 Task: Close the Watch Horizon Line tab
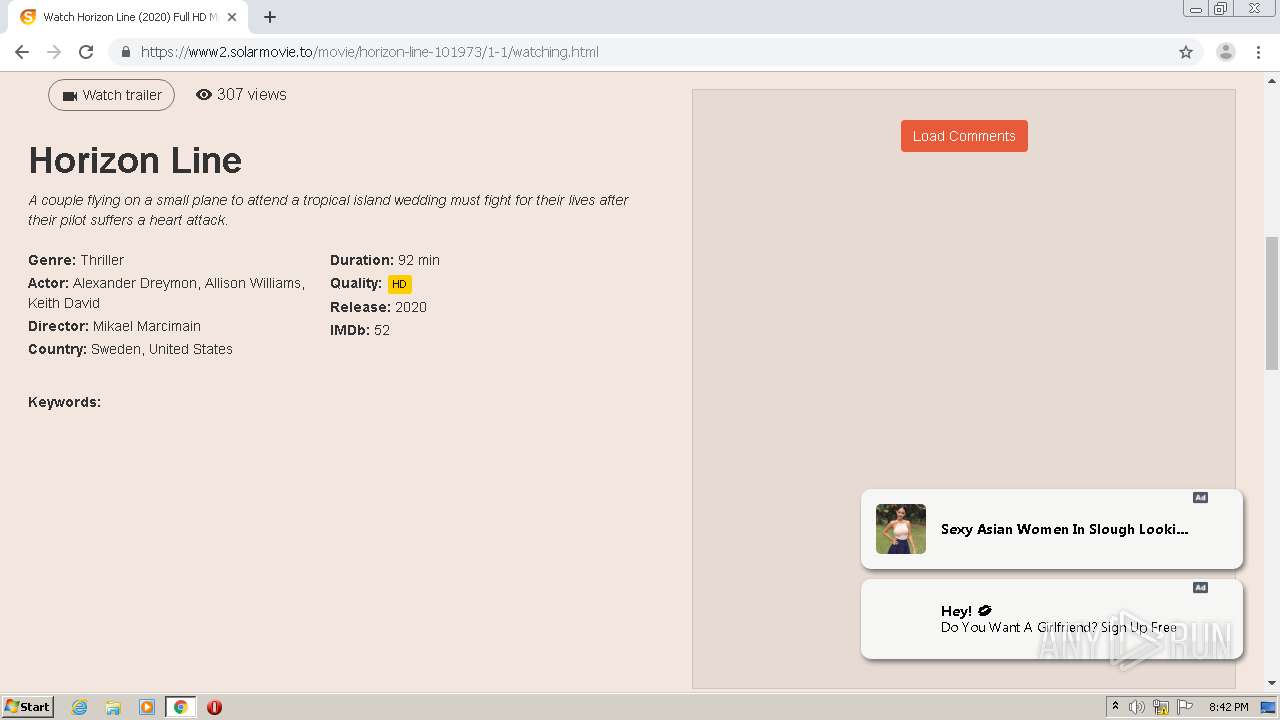point(232,17)
